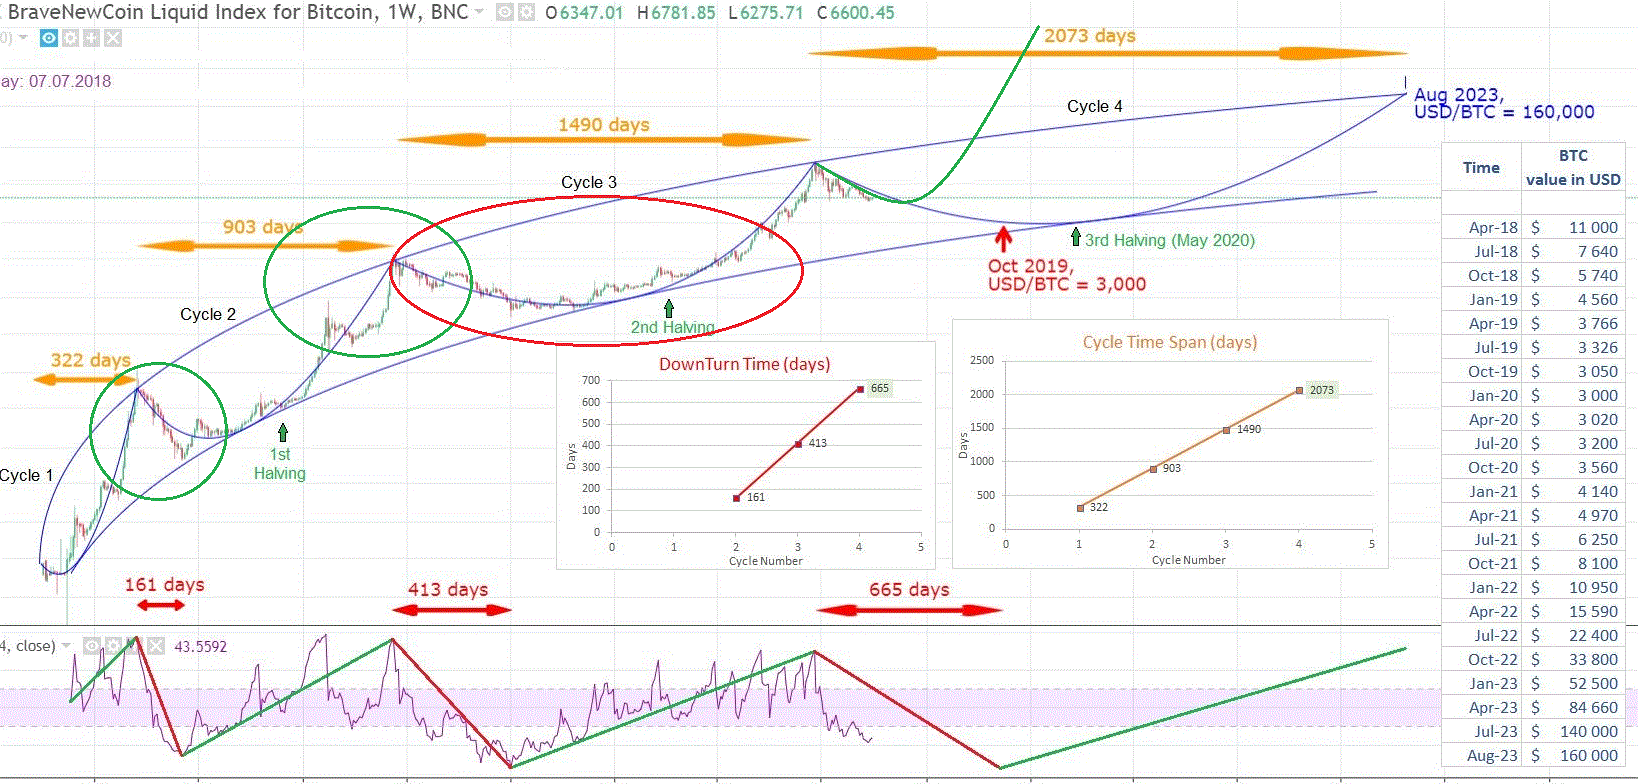
Task: Click the 22 400 value for Jul-22
Action: point(1593,636)
